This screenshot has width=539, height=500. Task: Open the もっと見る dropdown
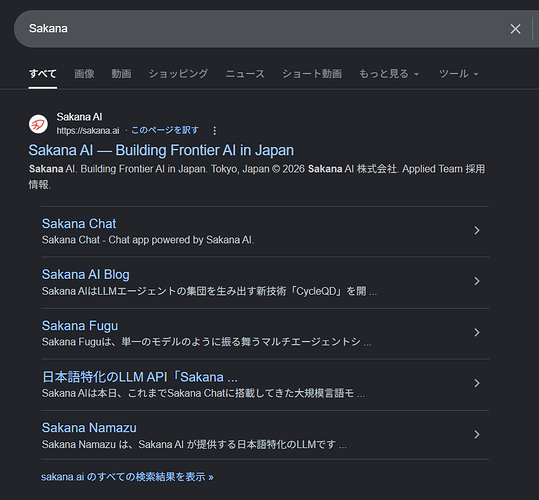click(389, 74)
